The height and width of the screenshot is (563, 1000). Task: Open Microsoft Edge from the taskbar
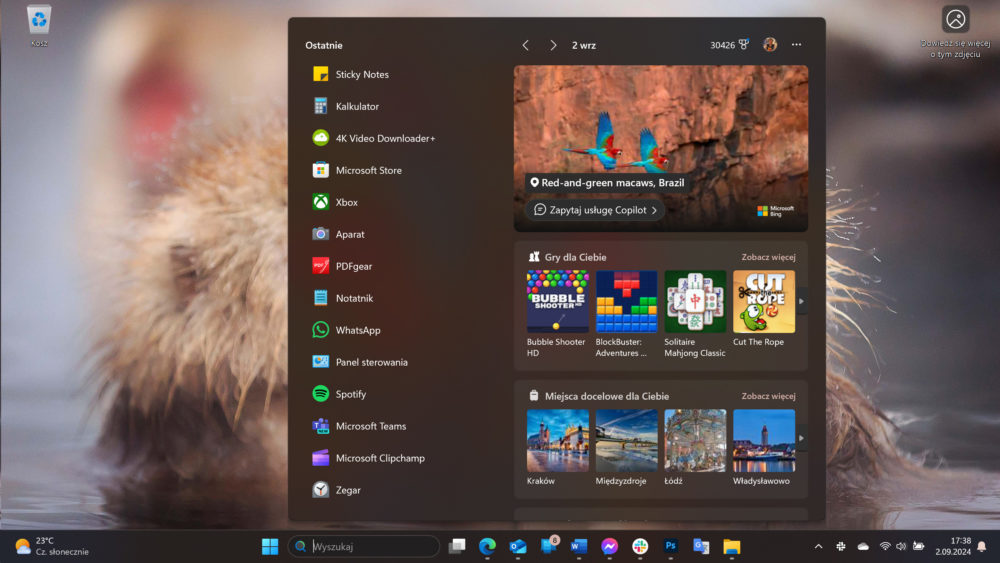[487, 546]
